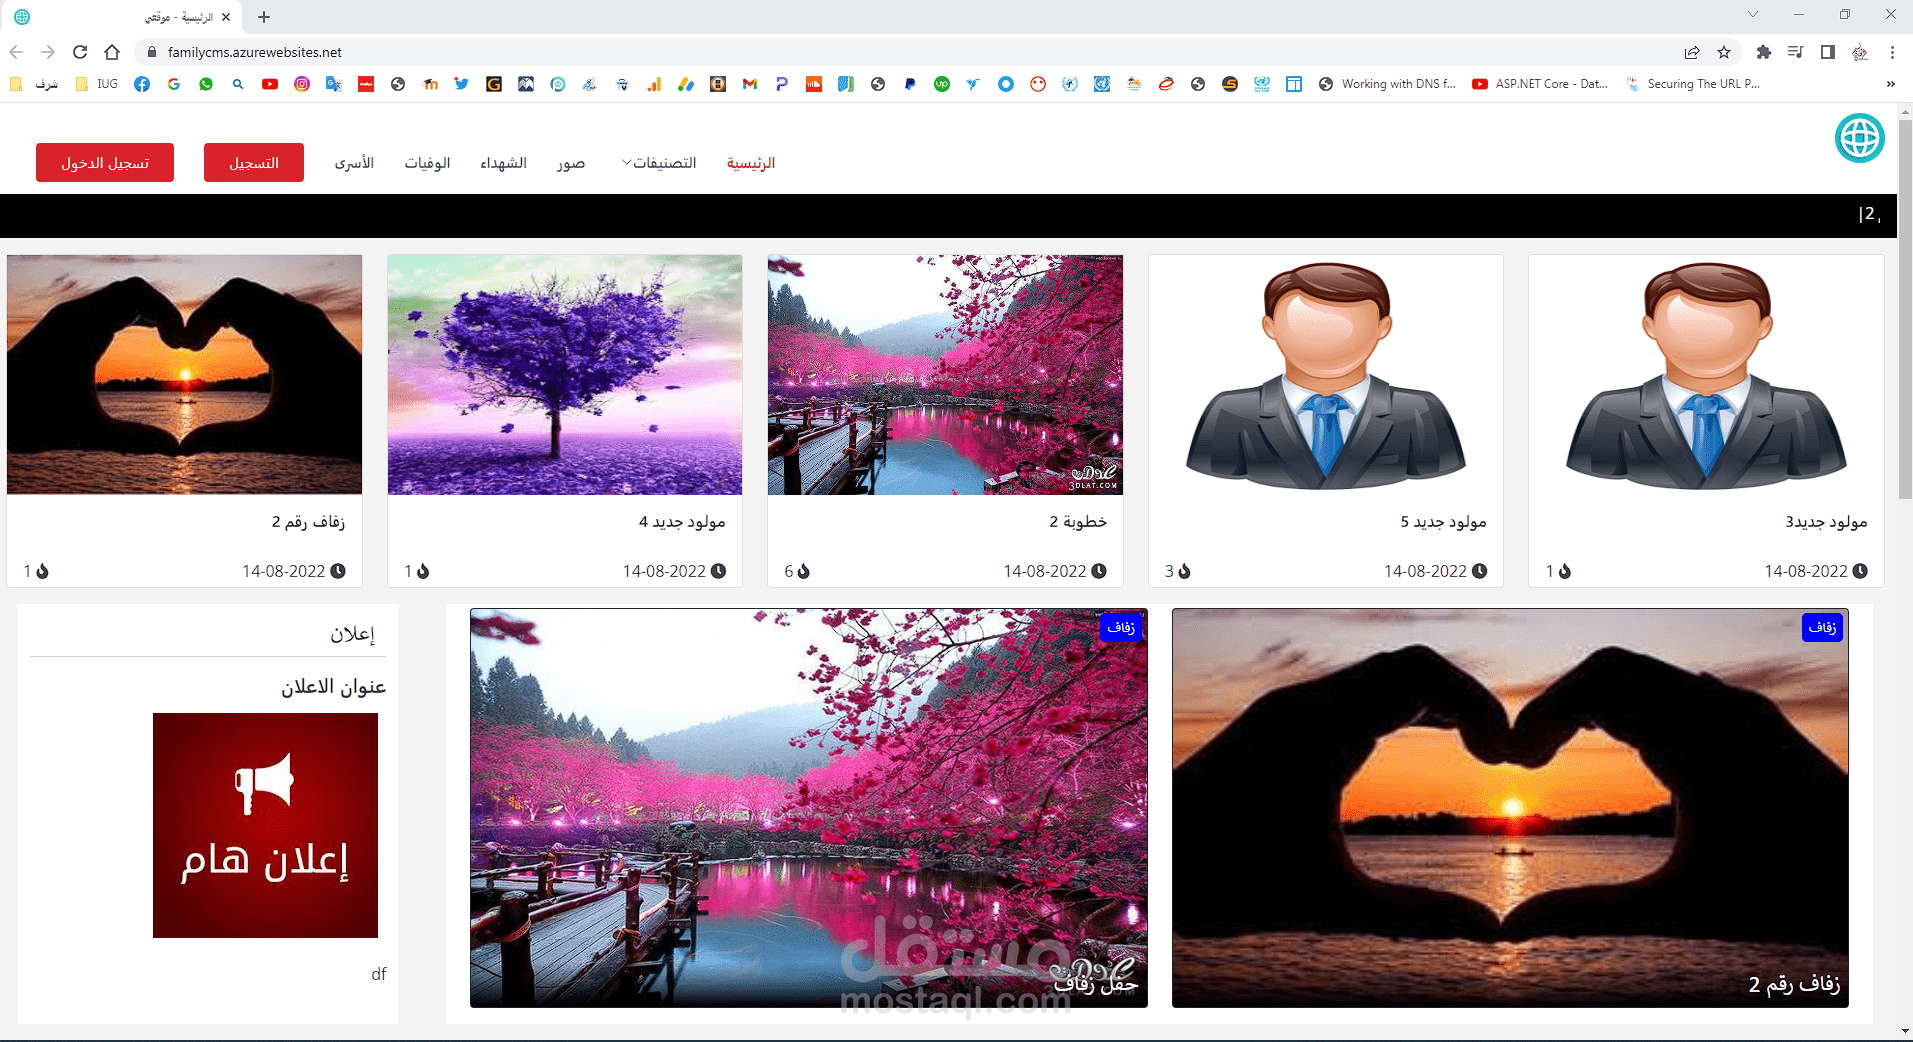
Task: Click the التسجيل register button
Action: (x=254, y=163)
